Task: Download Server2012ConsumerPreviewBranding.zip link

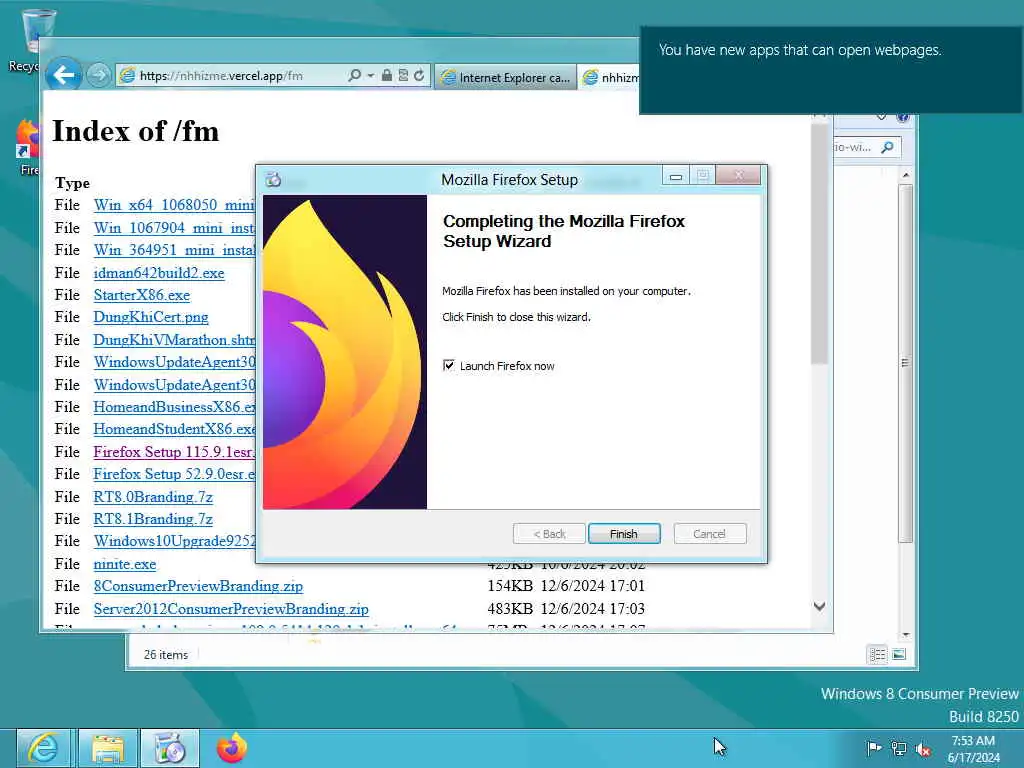Action: (231, 609)
